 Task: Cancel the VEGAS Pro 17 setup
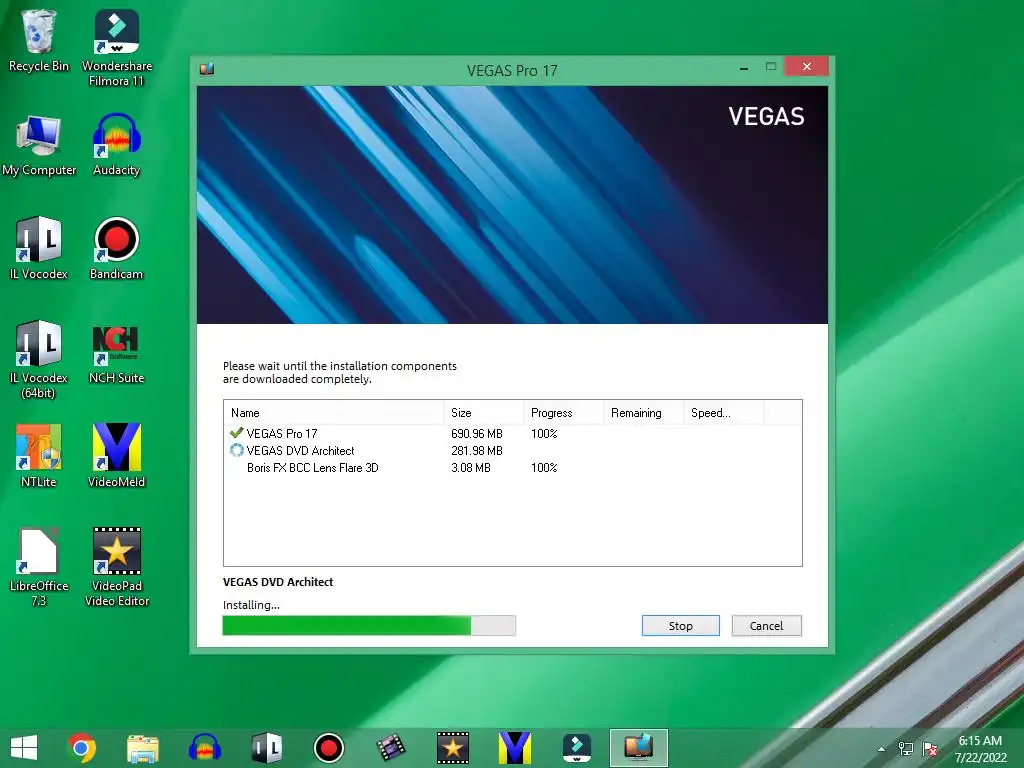(x=766, y=626)
